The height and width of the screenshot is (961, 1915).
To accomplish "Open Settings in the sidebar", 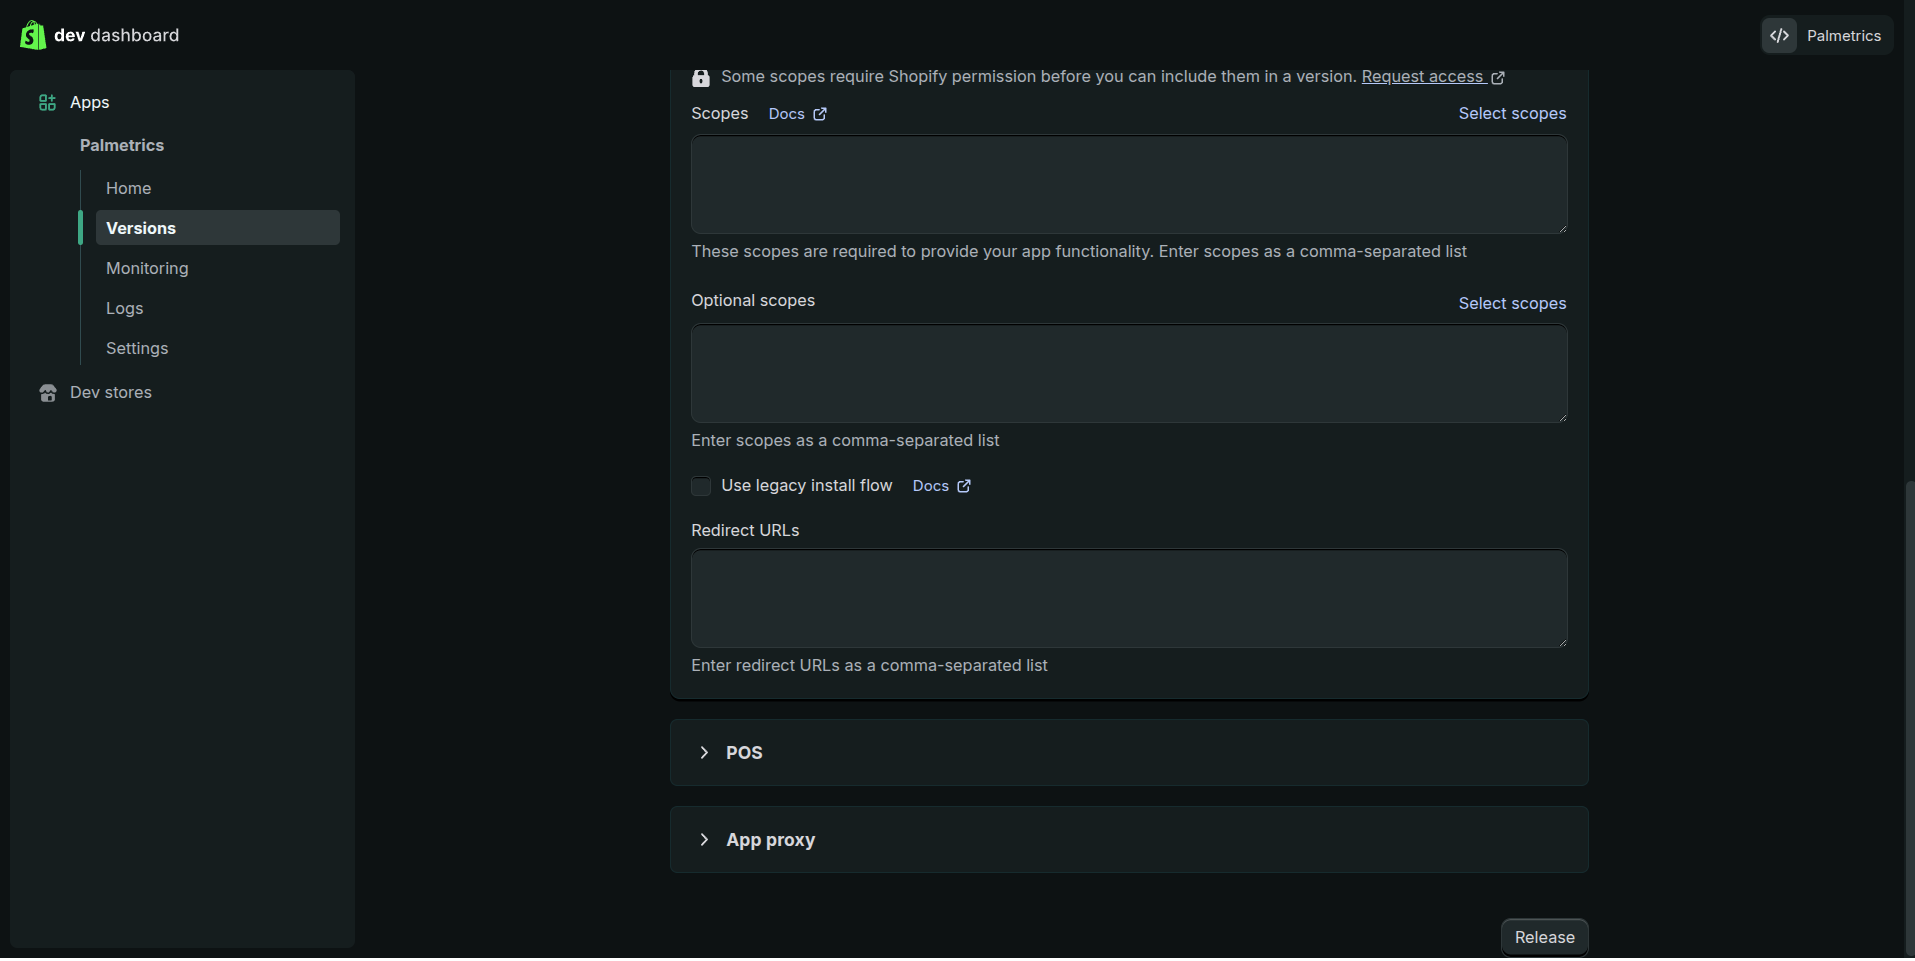I will coord(137,348).
